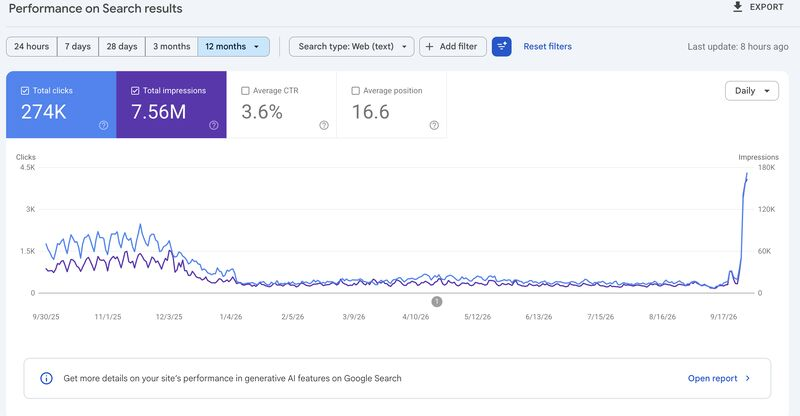Select the 7 days range tab
The height and width of the screenshot is (416, 800).
78,46
